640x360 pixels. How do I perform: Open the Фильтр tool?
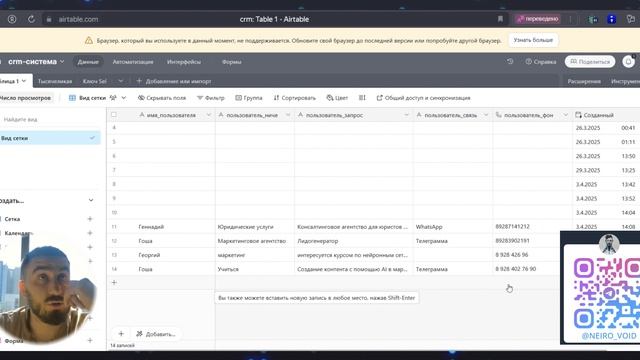pos(211,98)
